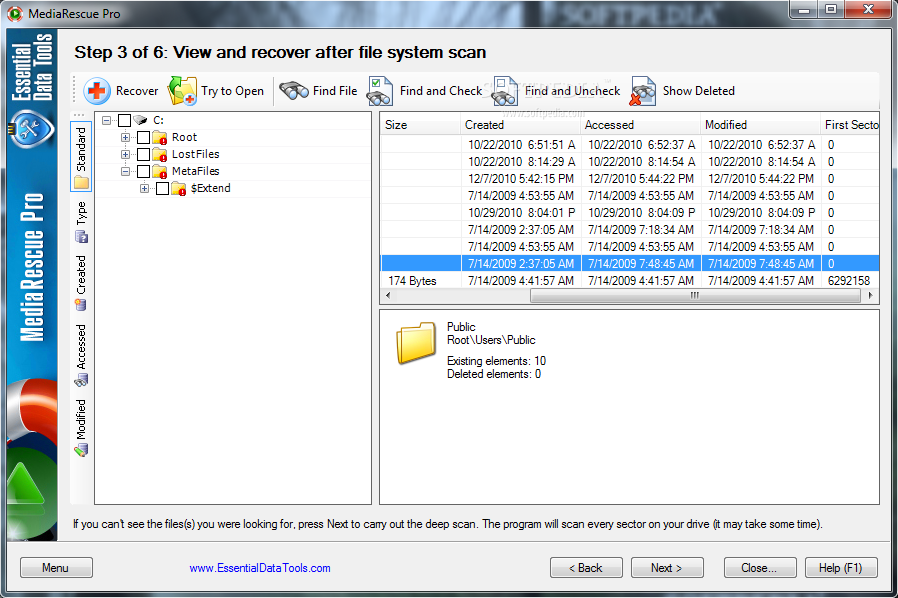Click the Try to Open label

tap(233, 91)
